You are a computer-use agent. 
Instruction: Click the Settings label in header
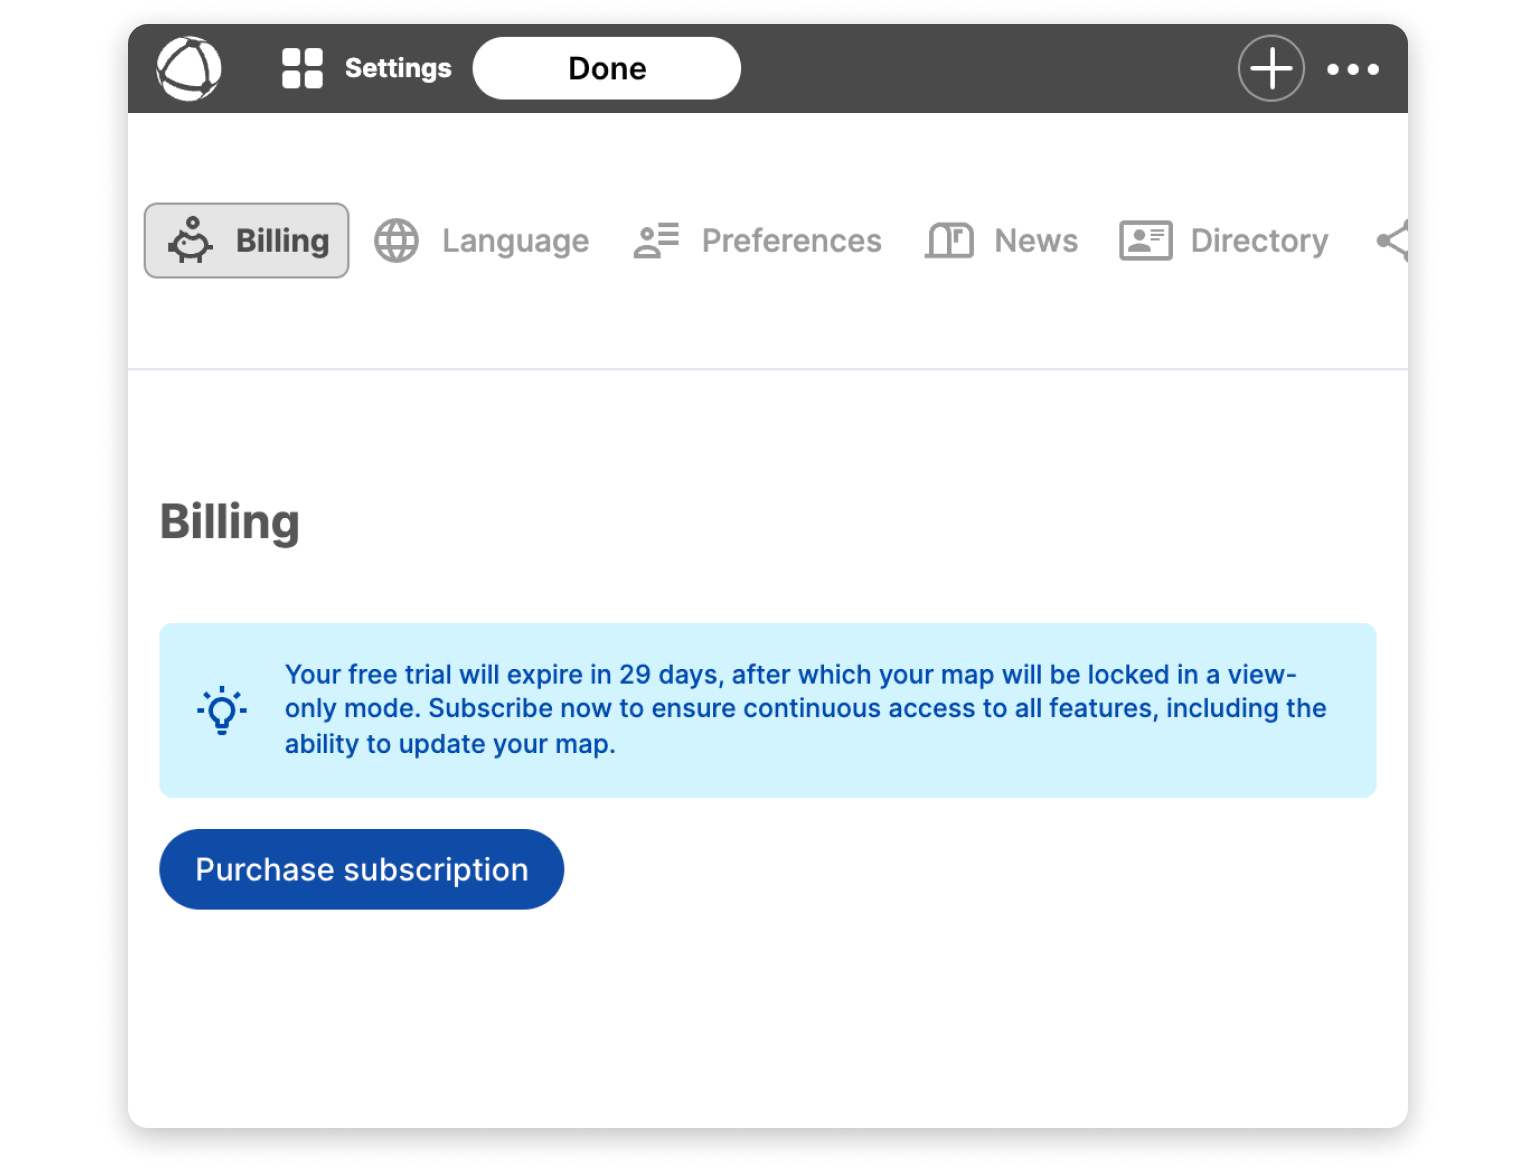[x=398, y=69]
